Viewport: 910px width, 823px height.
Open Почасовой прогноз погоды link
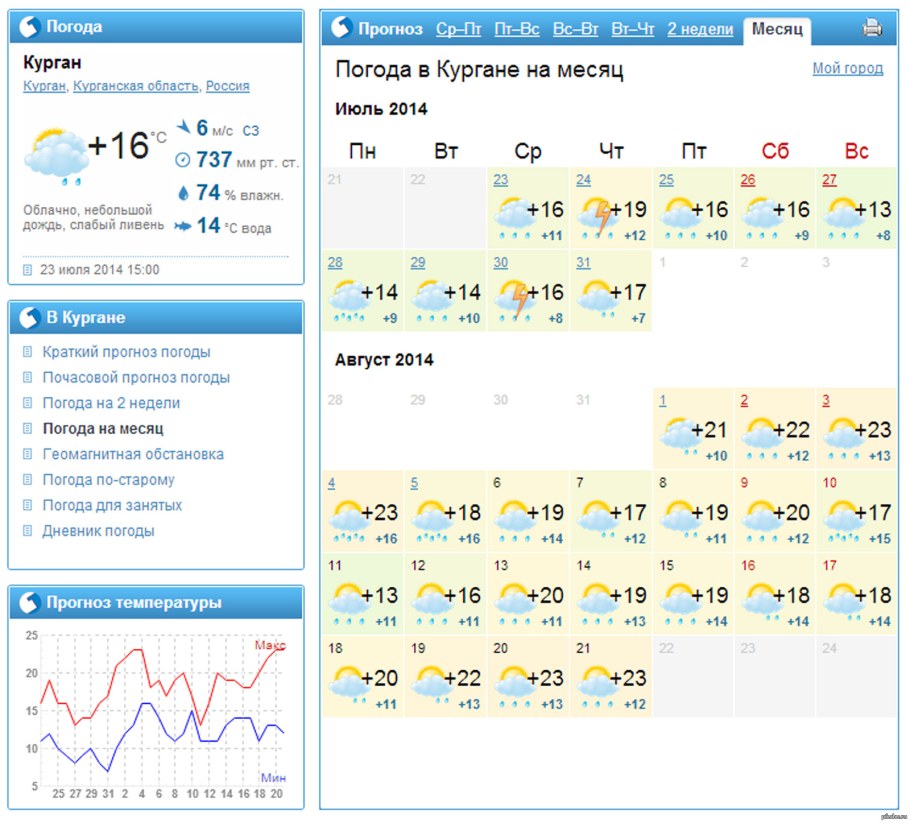point(136,378)
